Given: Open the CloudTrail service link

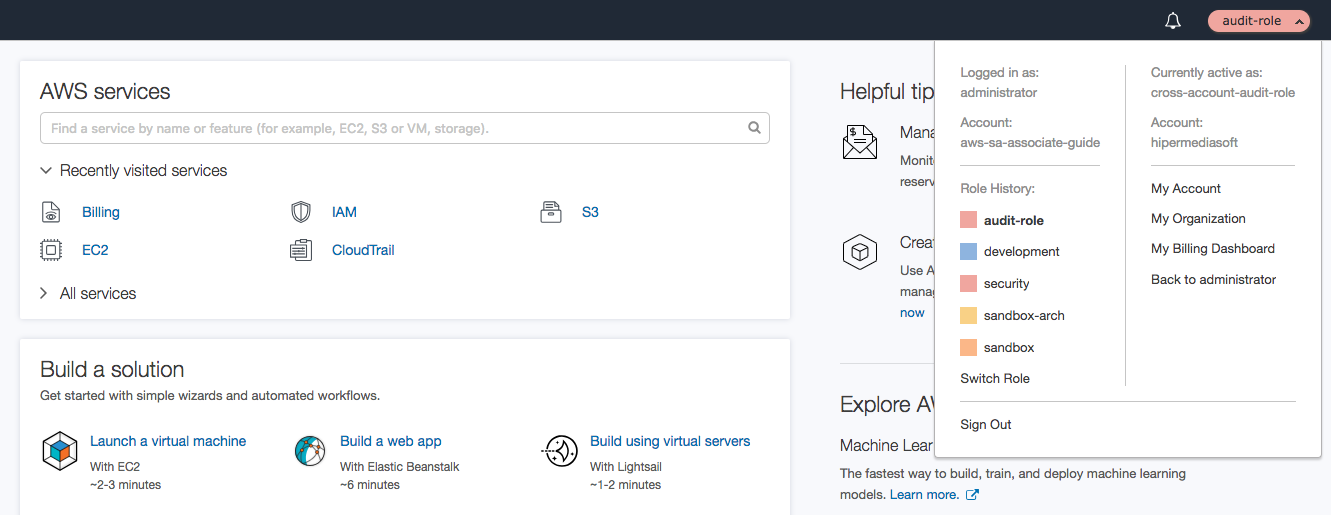Looking at the screenshot, I should coord(363,250).
